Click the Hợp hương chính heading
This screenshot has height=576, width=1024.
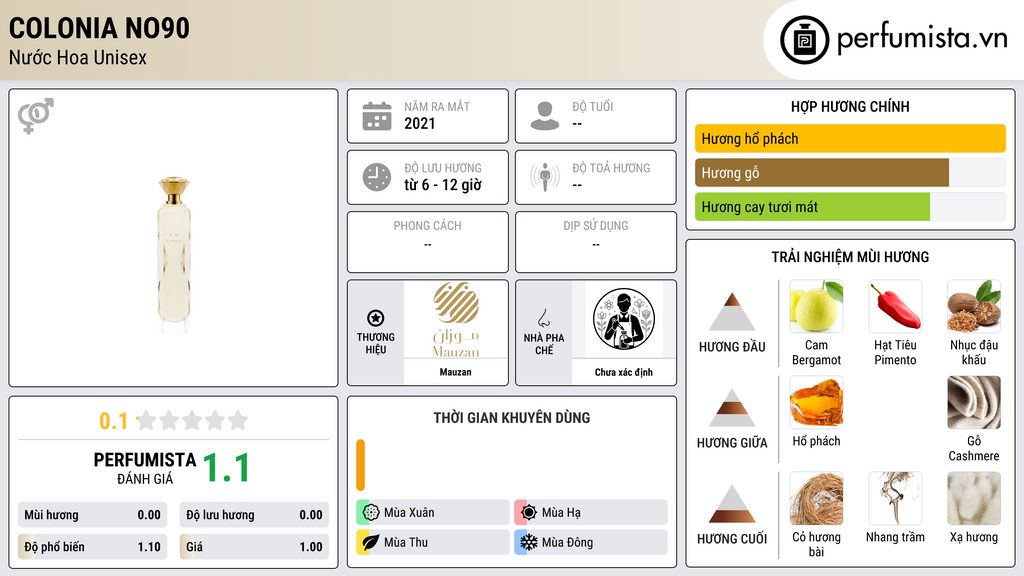[850, 106]
